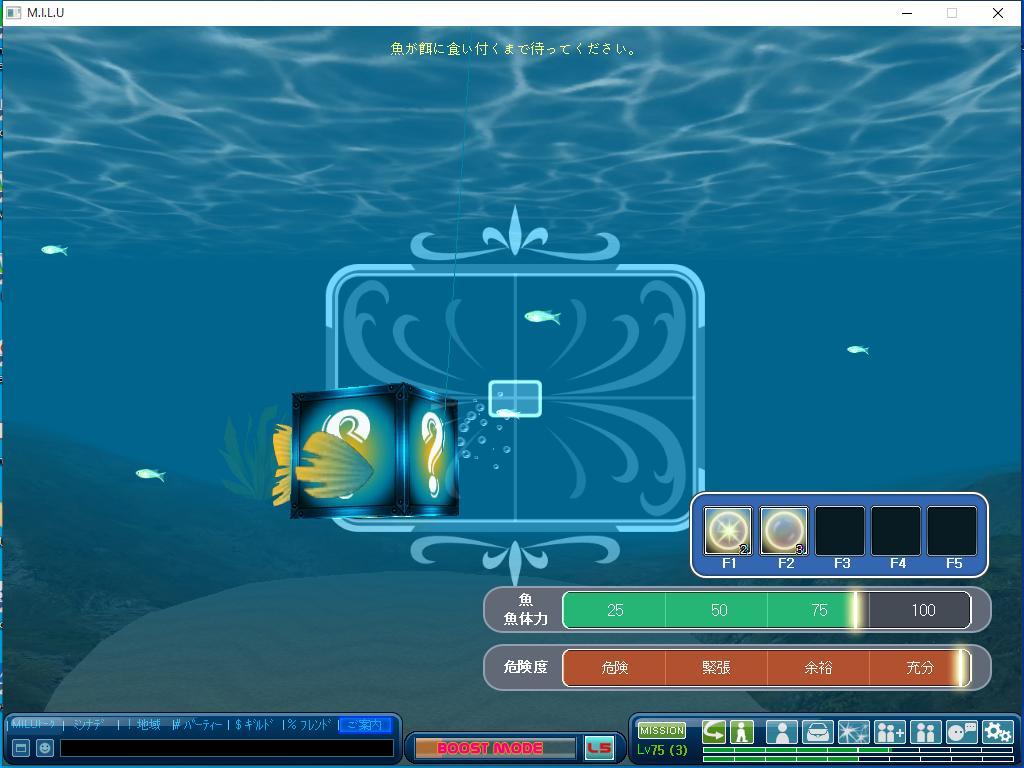The image size is (1024, 768).
Task: Open the sparkle skills icon
Action: [853, 732]
